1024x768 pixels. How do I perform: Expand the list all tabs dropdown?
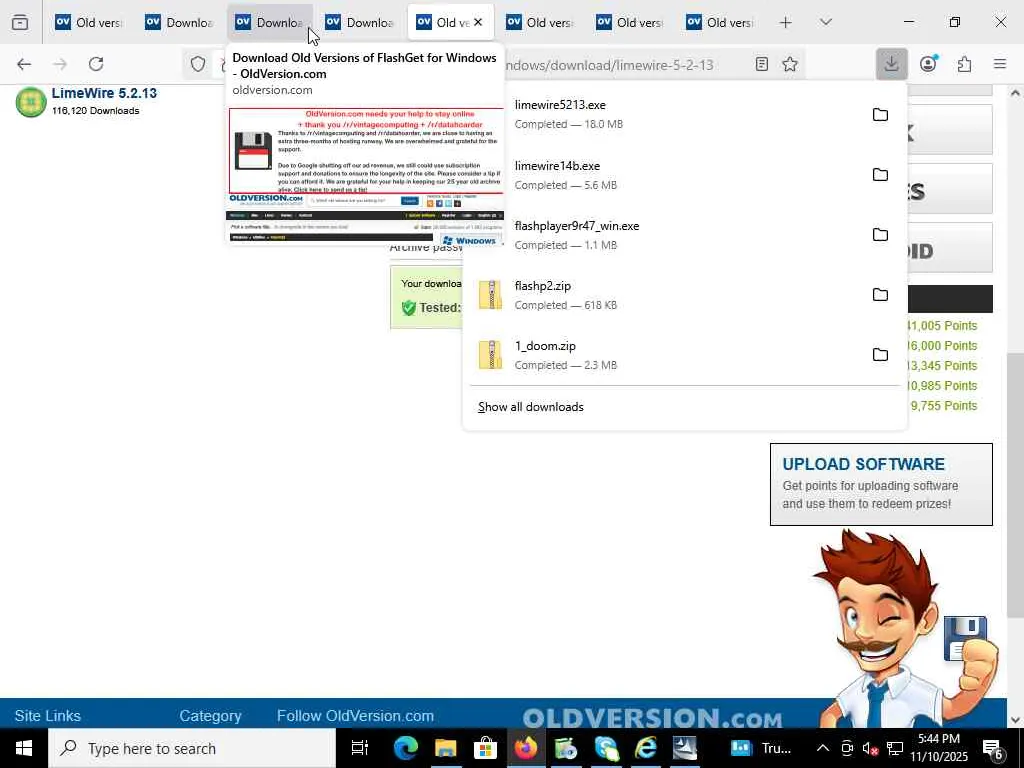(825, 22)
